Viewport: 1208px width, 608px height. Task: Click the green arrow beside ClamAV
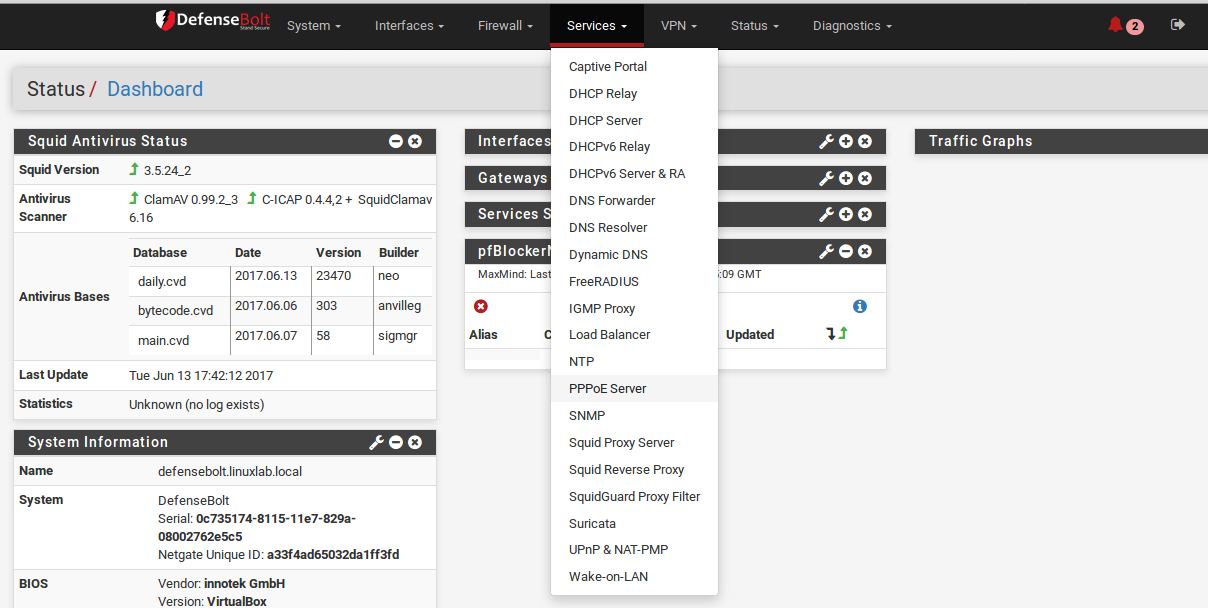(x=134, y=199)
